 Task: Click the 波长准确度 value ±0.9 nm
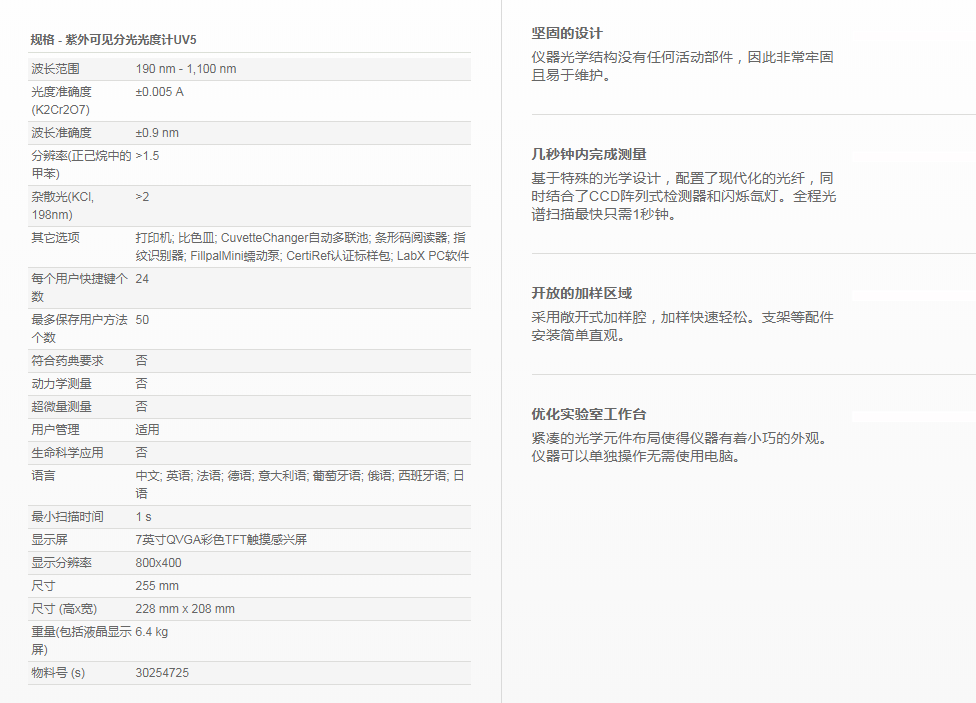(x=157, y=133)
